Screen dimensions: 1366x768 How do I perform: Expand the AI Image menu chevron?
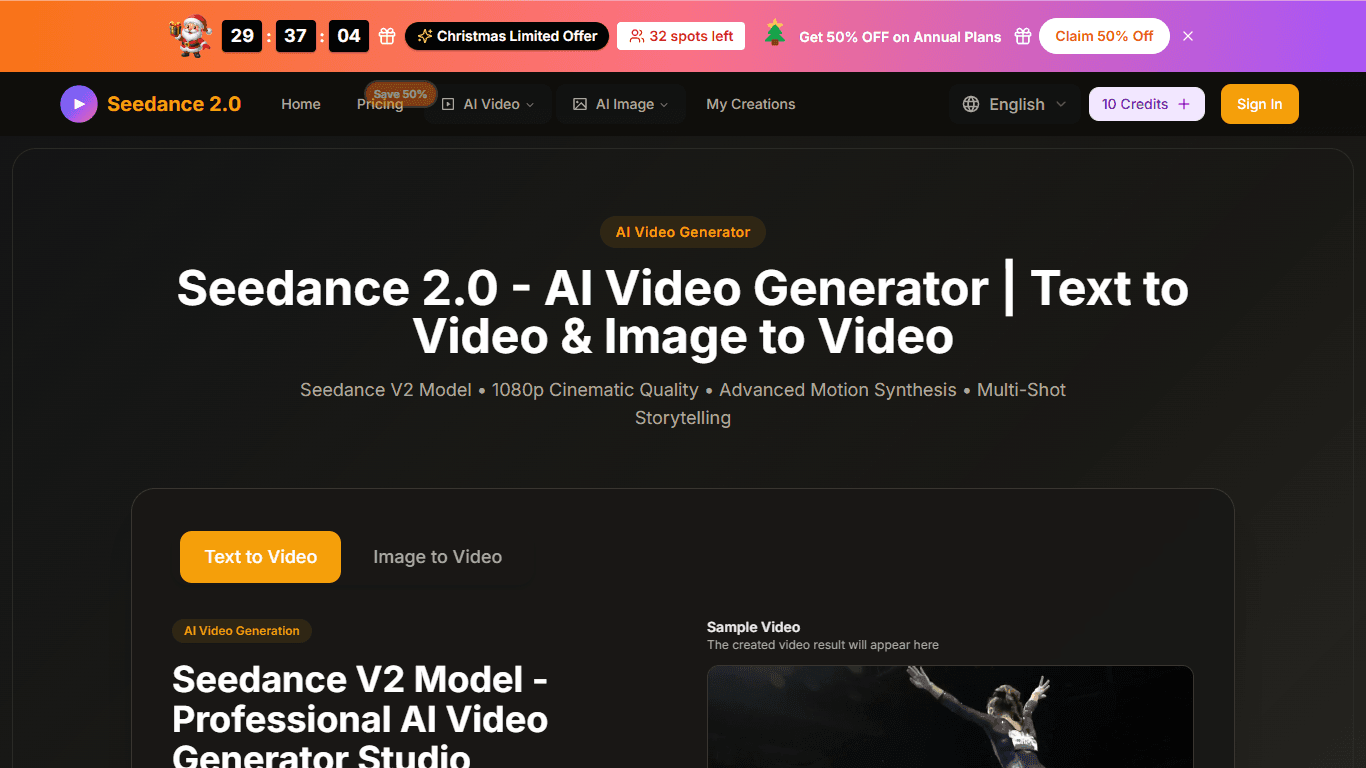tap(664, 105)
